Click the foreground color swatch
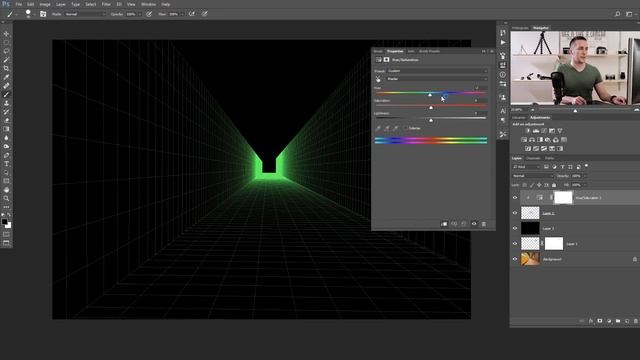The width and height of the screenshot is (640, 360). click(x=4, y=222)
